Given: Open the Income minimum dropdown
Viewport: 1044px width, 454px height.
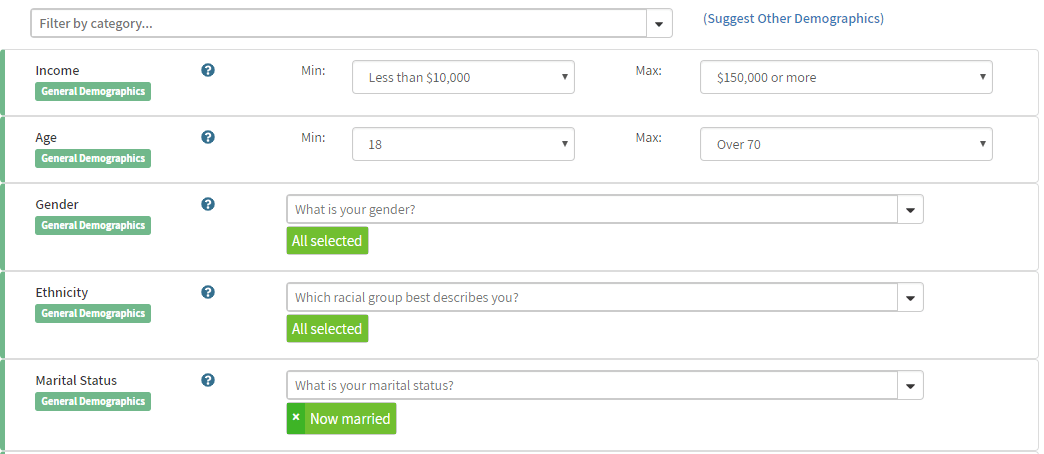Looking at the screenshot, I should 463,77.
